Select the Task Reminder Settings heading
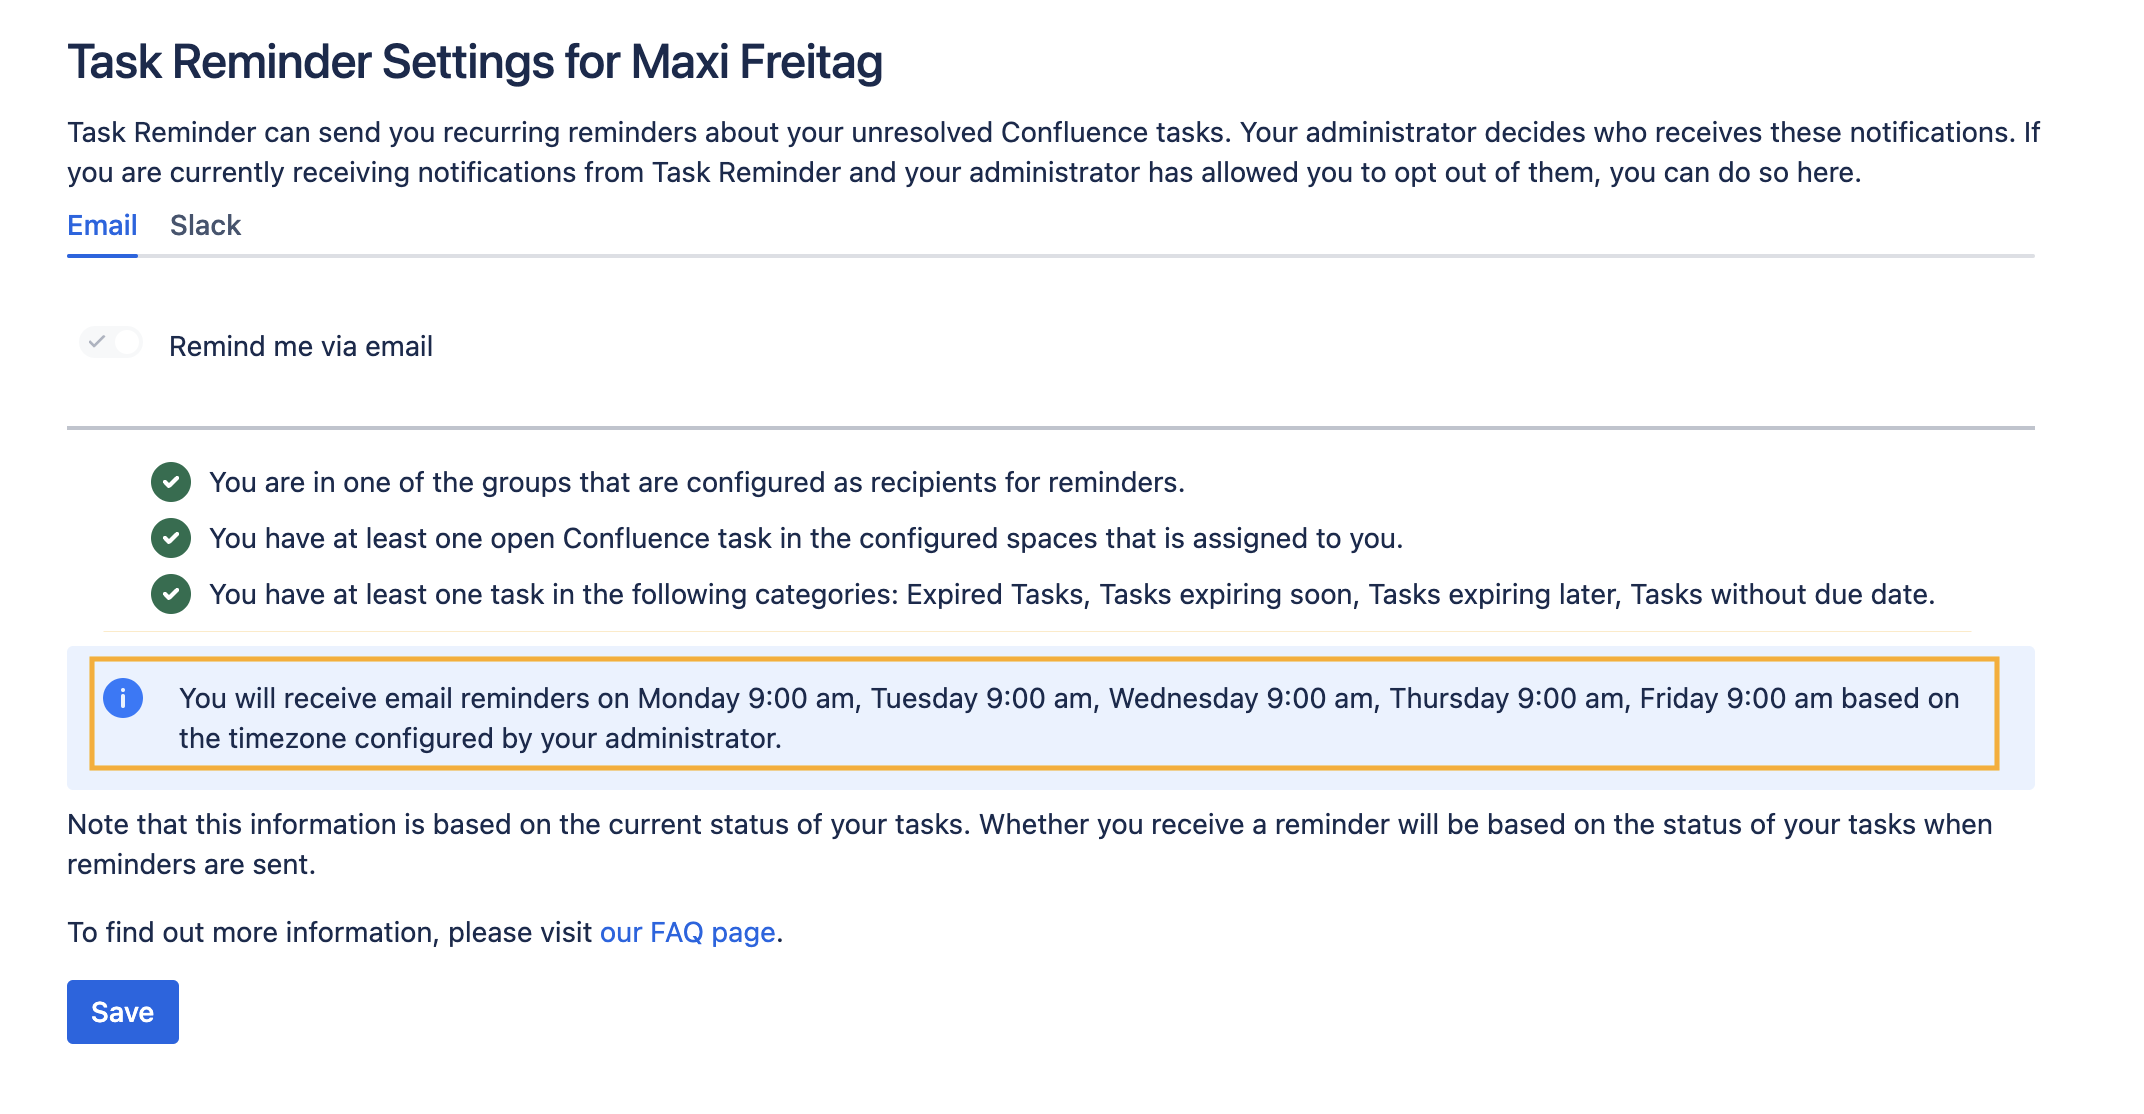2144x1114 pixels. 475,61
